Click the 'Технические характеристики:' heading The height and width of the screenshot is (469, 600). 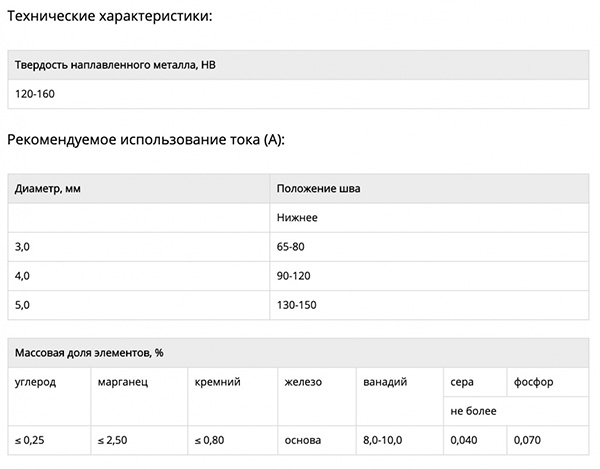point(109,16)
